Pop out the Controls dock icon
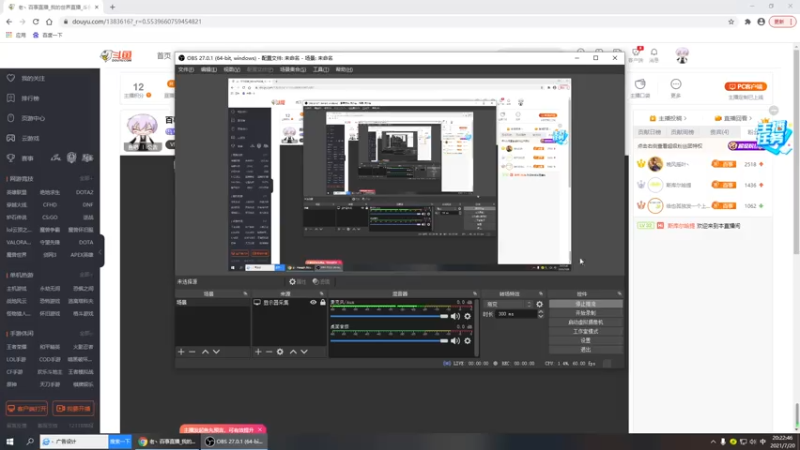Viewport: 800px width, 450px height. click(x=619, y=294)
